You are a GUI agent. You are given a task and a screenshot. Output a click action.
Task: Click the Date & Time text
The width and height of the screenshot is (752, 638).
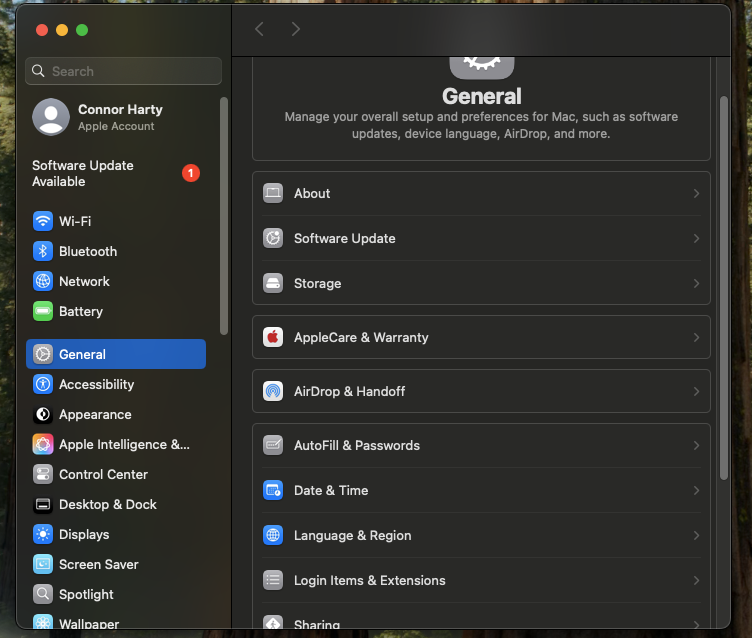(x=331, y=490)
